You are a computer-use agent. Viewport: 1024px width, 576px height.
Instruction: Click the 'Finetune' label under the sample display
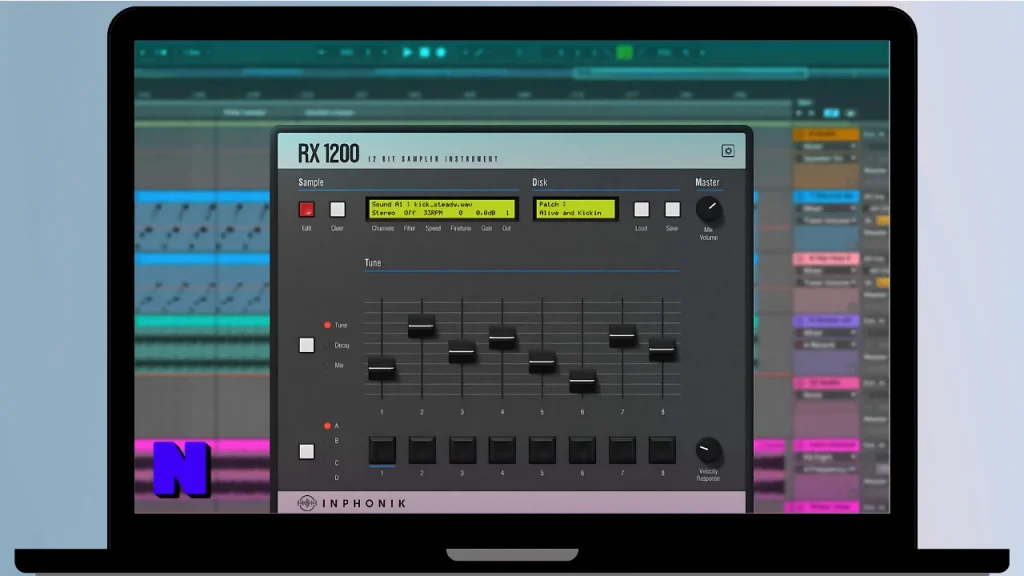pyautogui.click(x=460, y=229)
